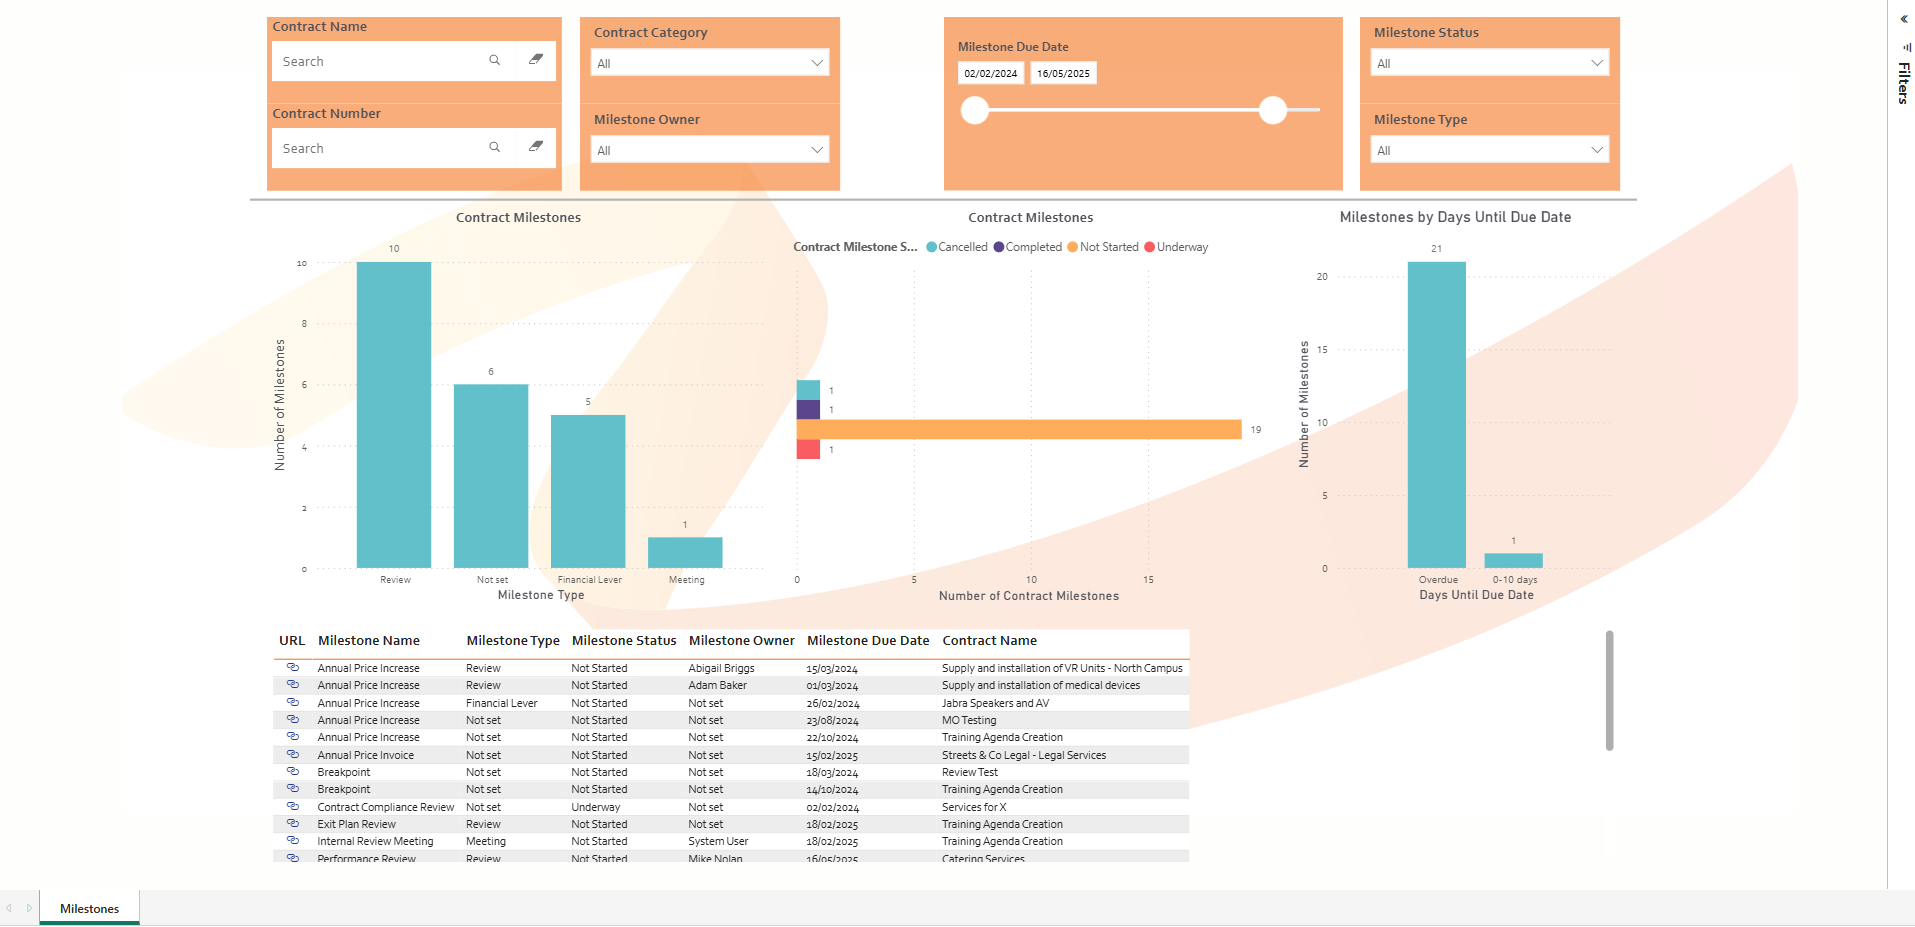
Task: Open URL link for Review Test row
Action: click(x=293, y=771)
